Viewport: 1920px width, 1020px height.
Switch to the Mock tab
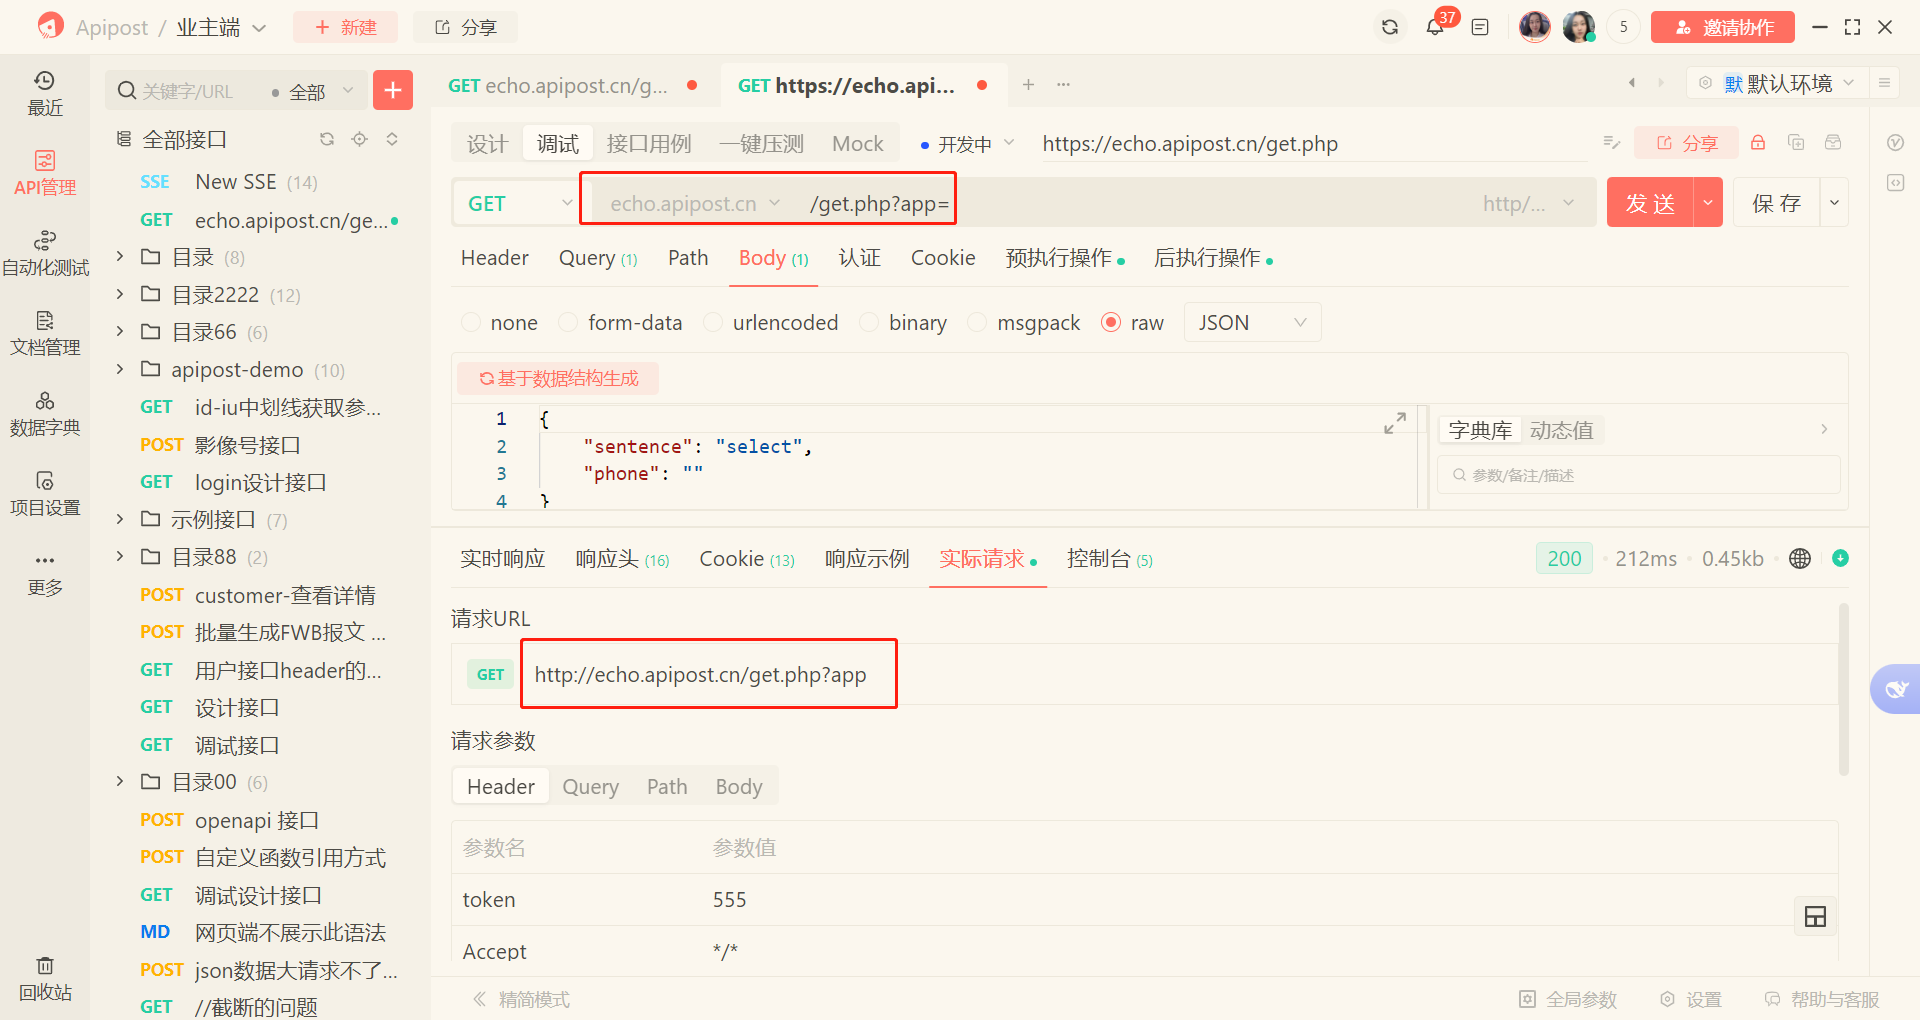[x=858, y=144]
